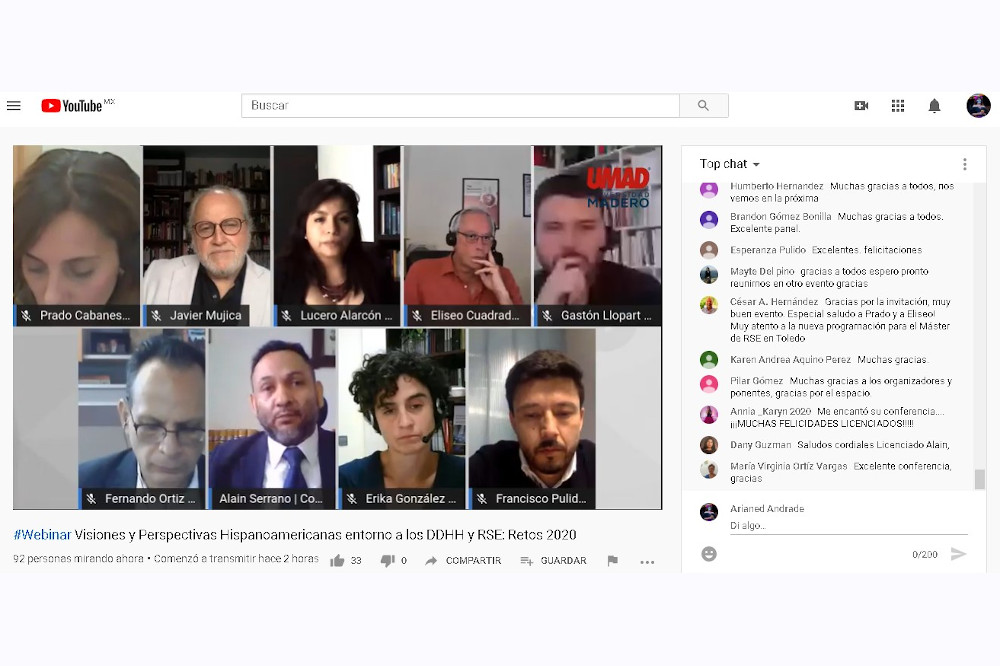1000x666 pixels.
Task: Click the search magnifier button
Action: pos(703,106)
